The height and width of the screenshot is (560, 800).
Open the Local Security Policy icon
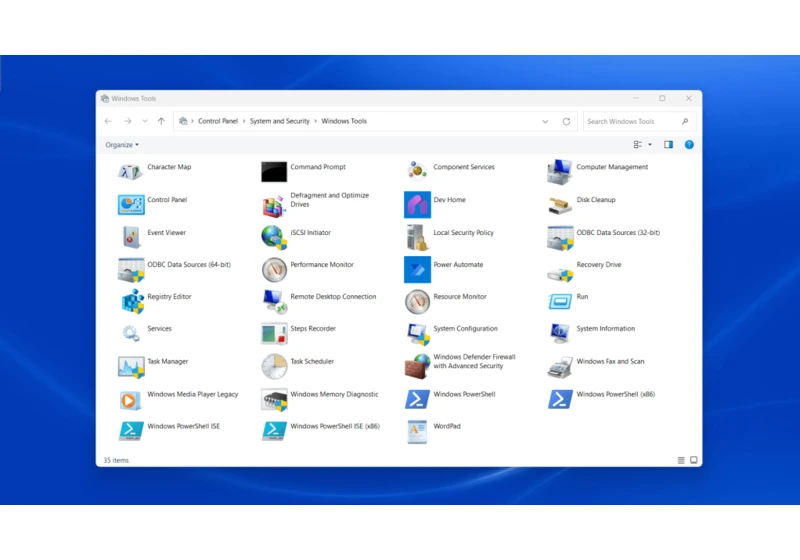[417, 237]
